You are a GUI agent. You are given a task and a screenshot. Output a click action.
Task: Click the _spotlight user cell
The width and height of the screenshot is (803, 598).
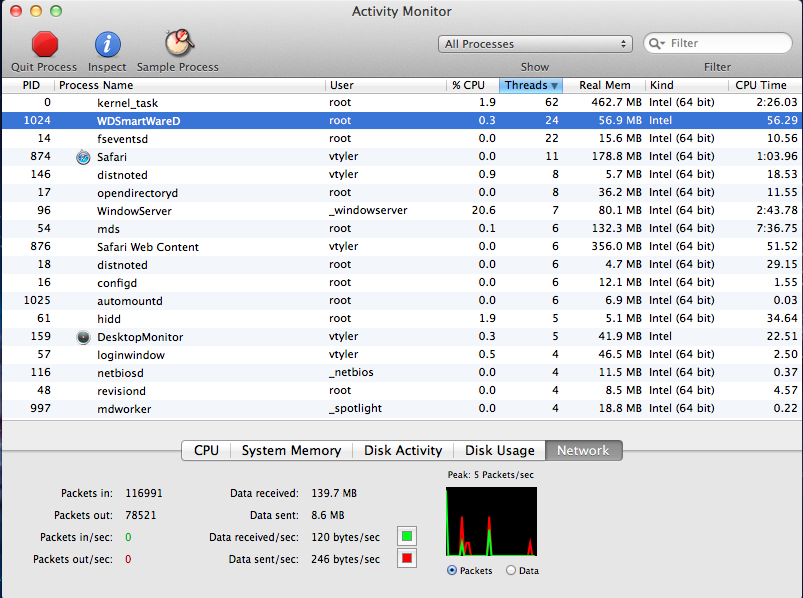coord(355,409)
